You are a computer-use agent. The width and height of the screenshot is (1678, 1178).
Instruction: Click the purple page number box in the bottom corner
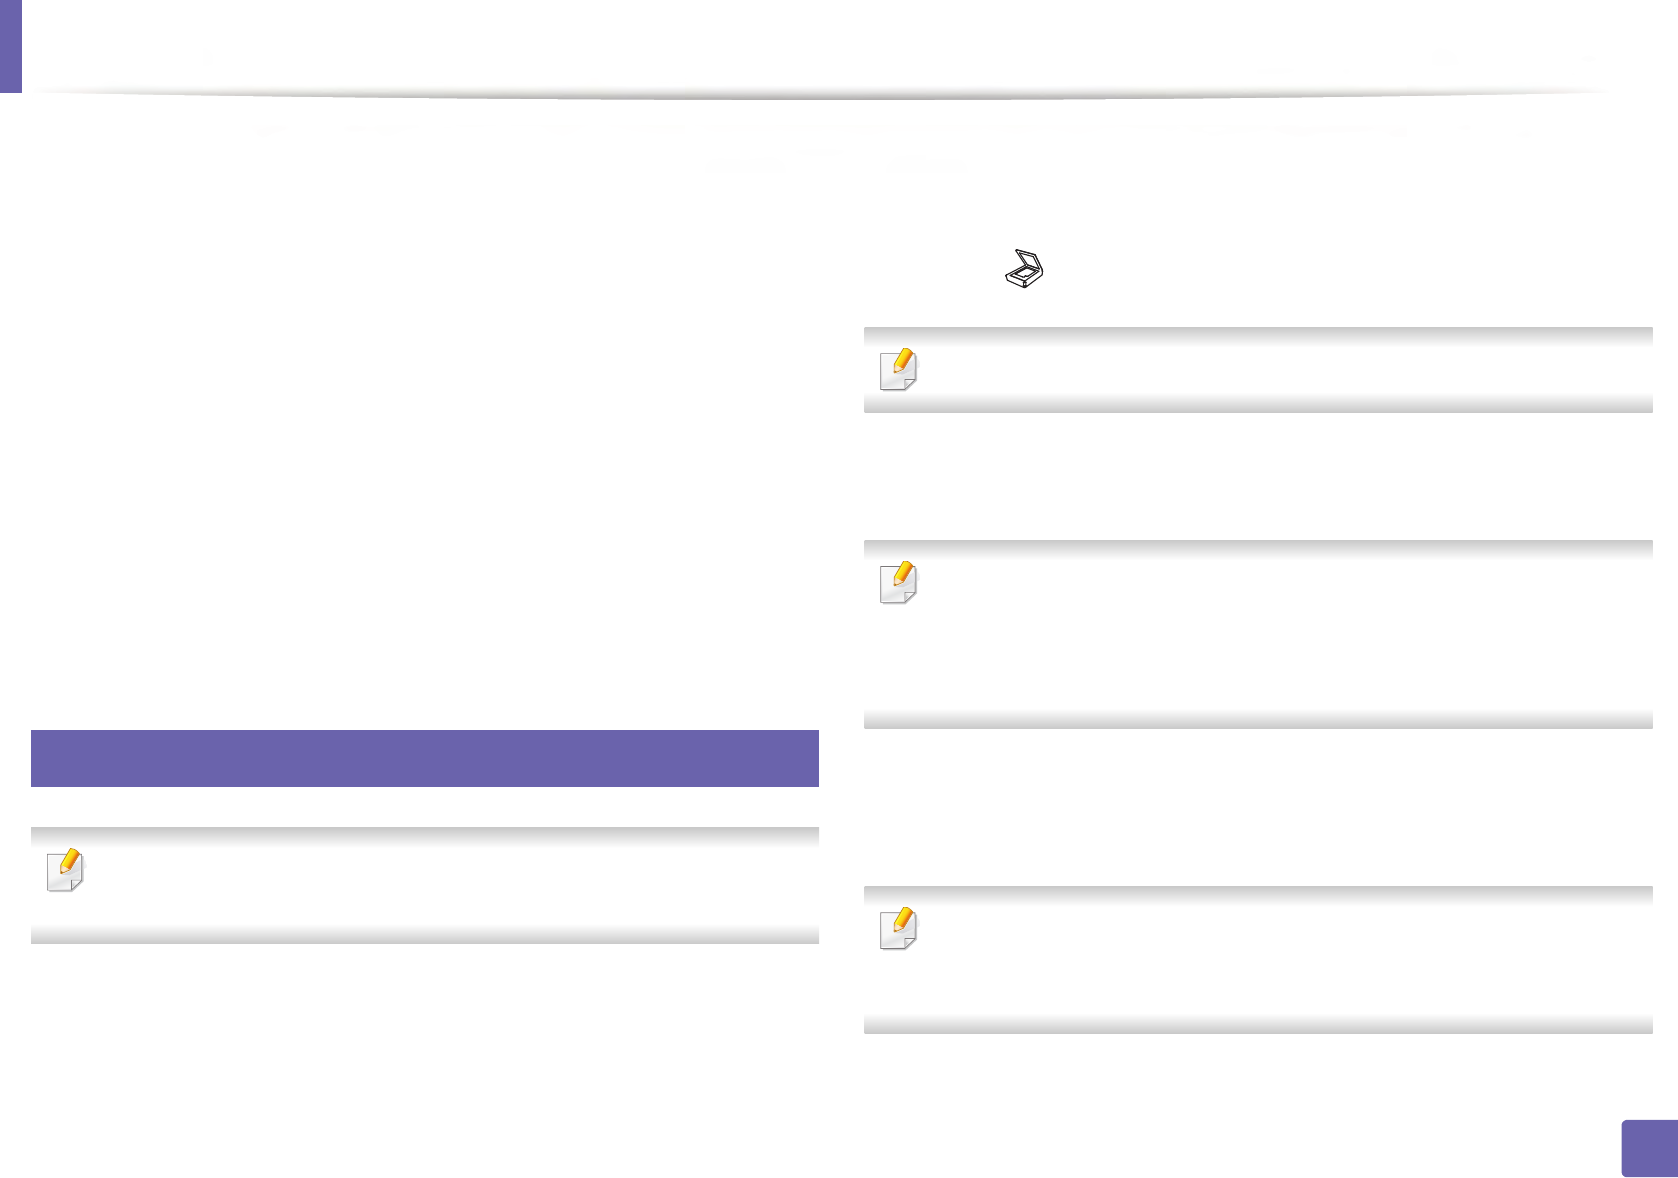point(1648,1148)
